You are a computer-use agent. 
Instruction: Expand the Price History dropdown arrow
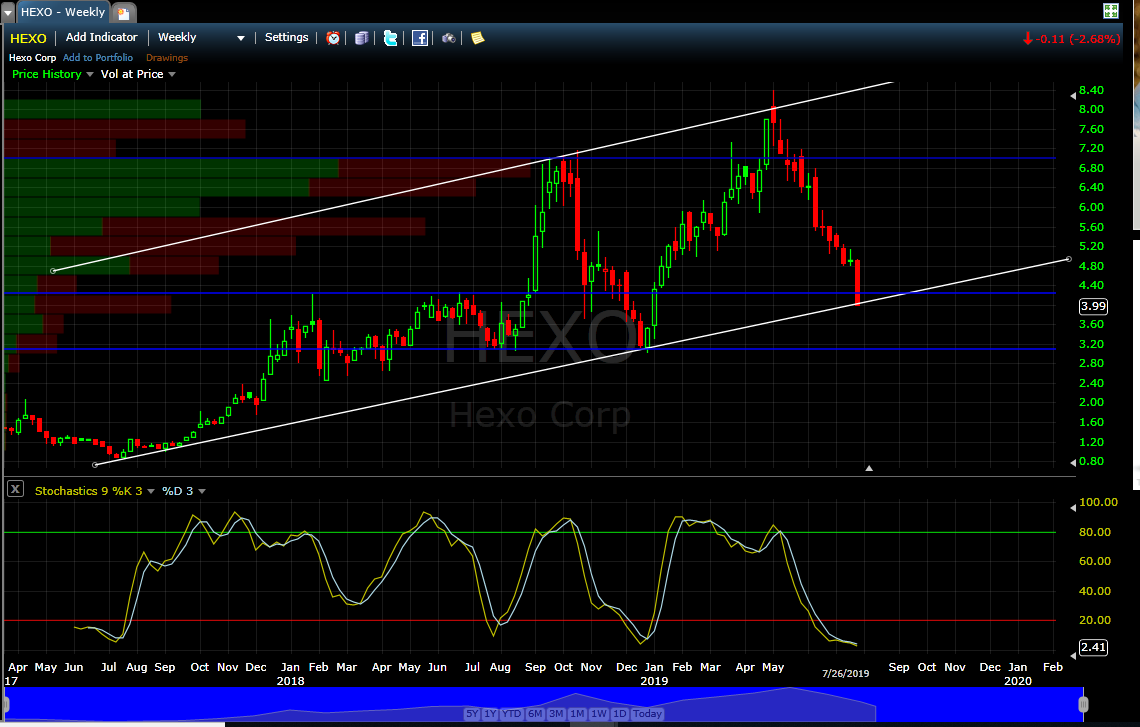90,74
